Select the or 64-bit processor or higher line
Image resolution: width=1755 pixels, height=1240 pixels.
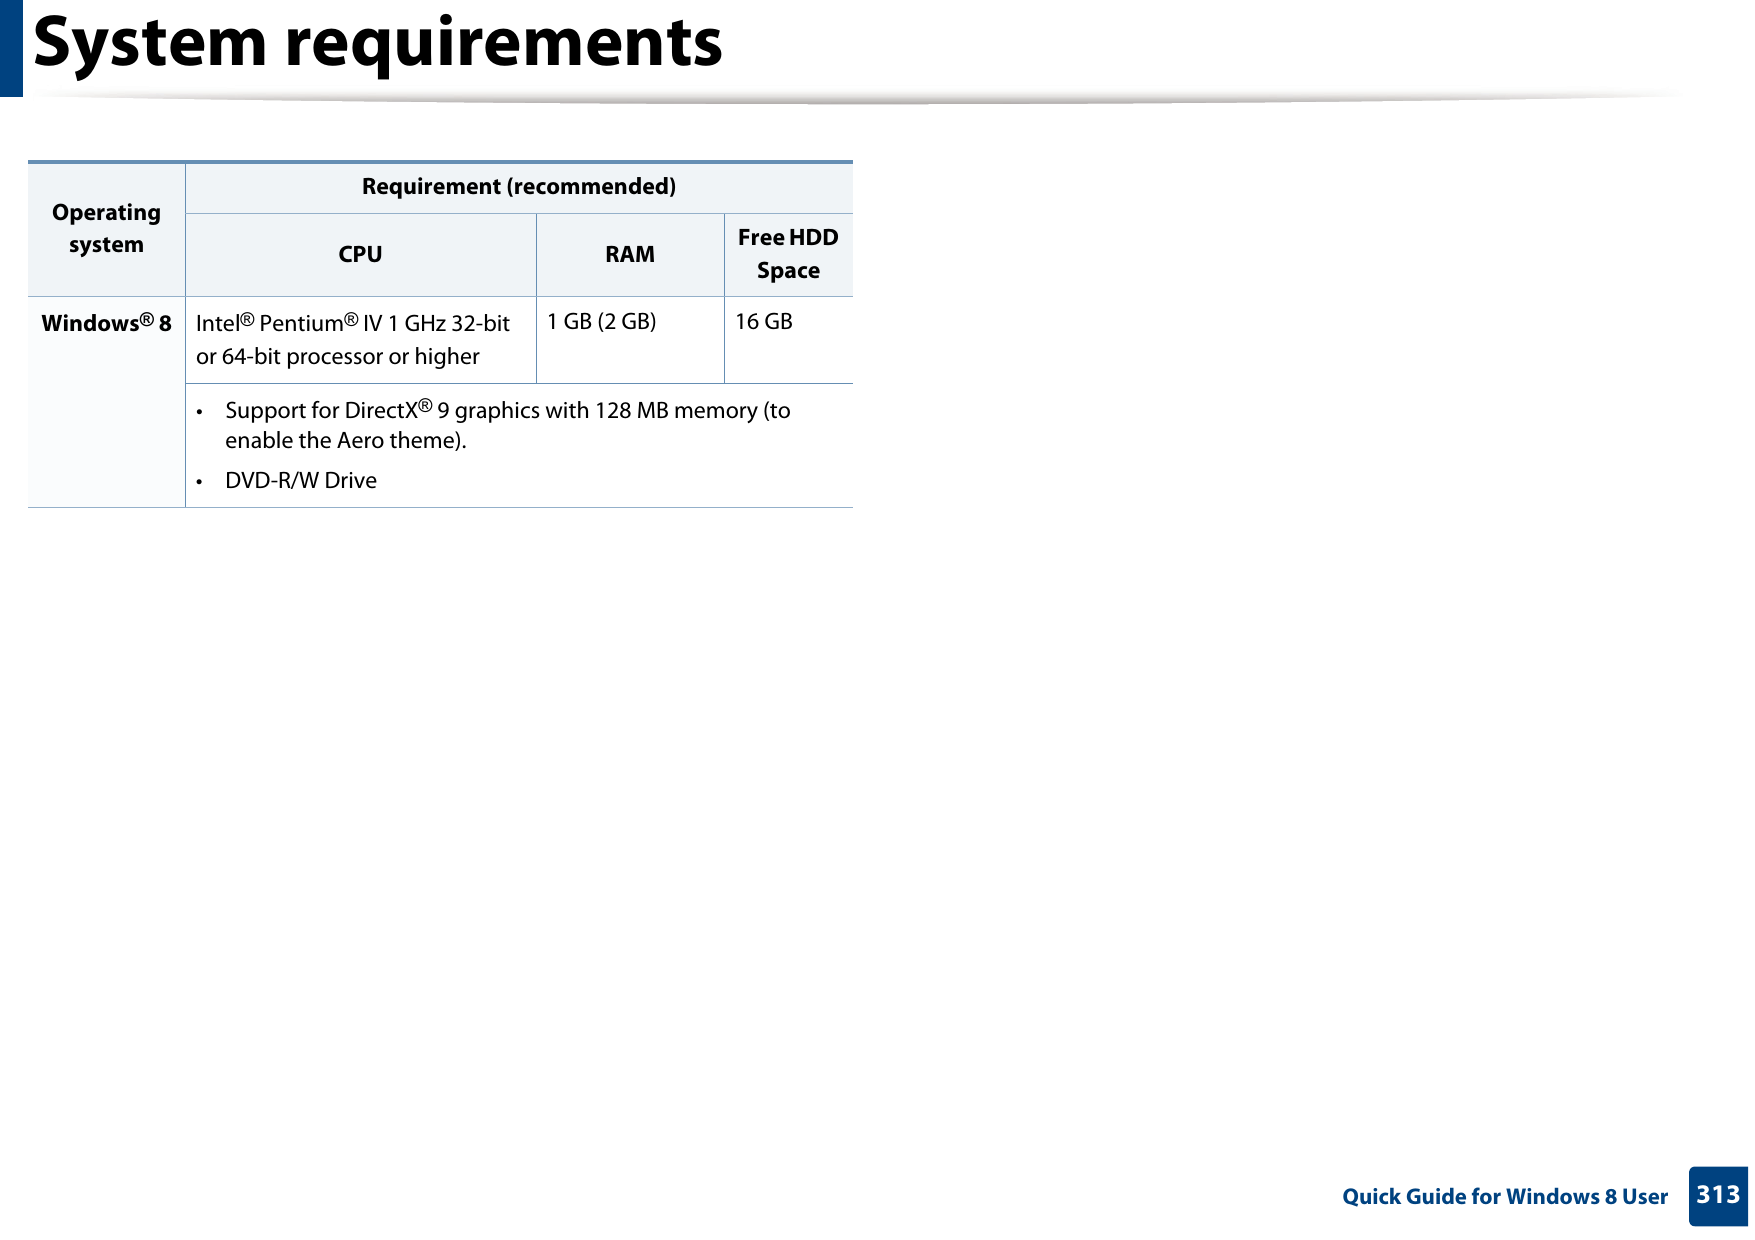[338, 356]
